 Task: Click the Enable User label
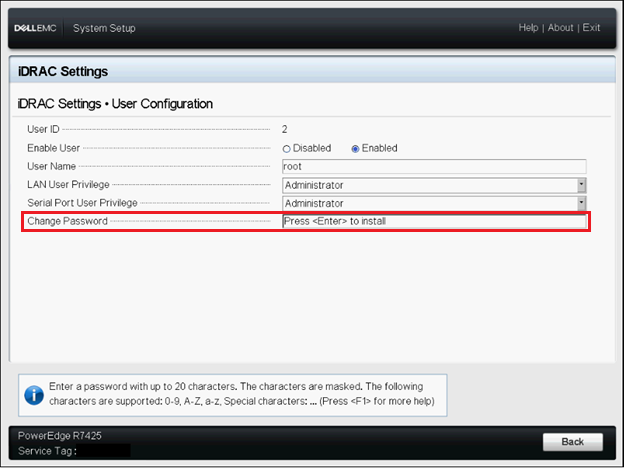point(52,148)
